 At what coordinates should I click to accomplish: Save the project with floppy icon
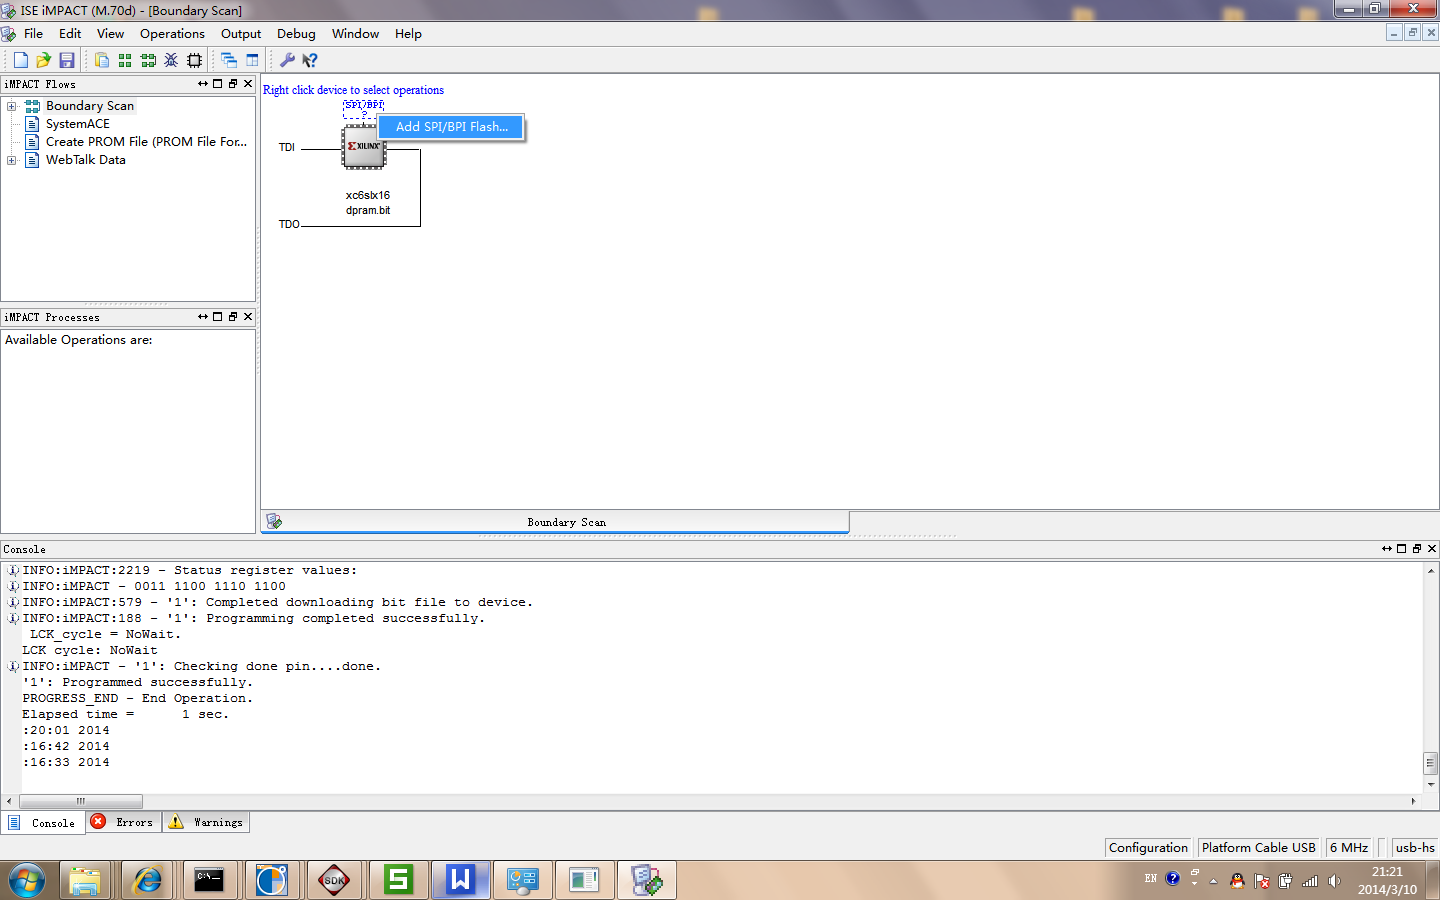(67, 60)
